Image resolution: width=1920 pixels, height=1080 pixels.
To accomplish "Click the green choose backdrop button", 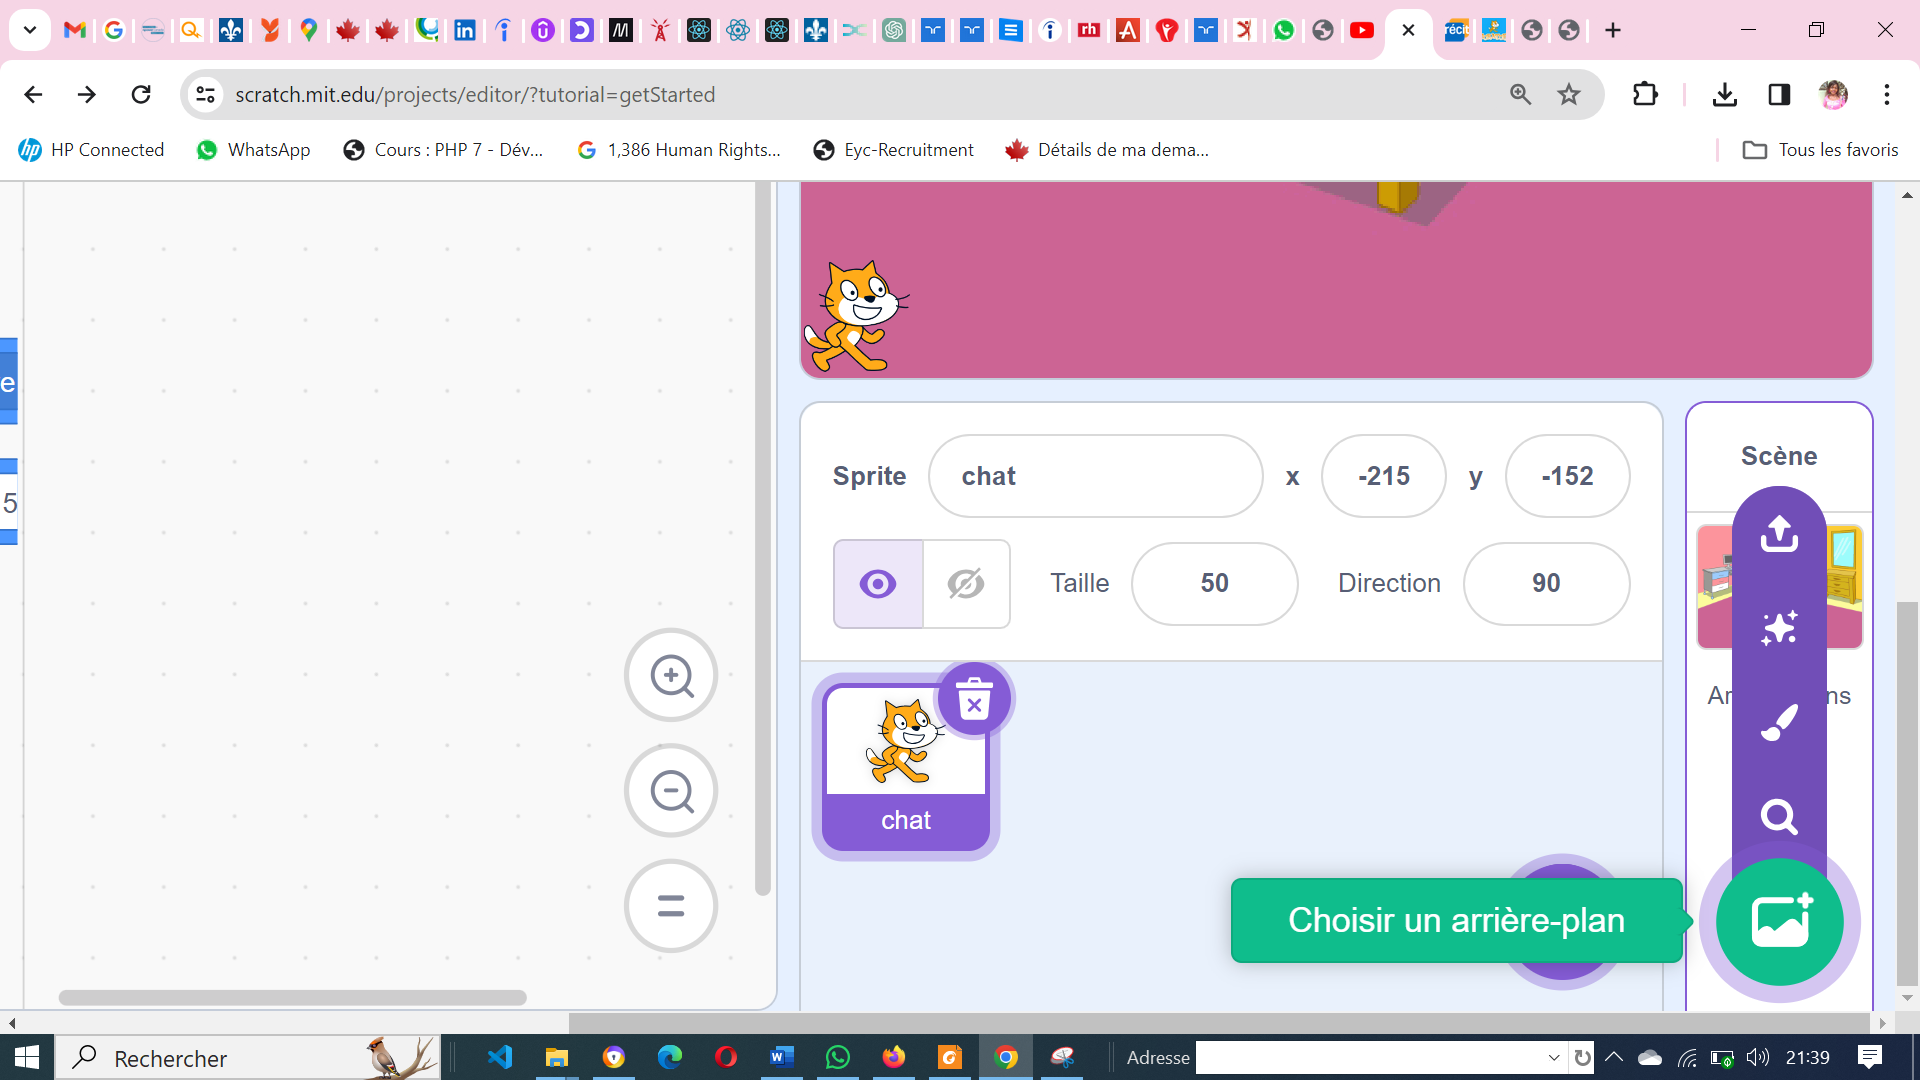I will (1779, 921).
